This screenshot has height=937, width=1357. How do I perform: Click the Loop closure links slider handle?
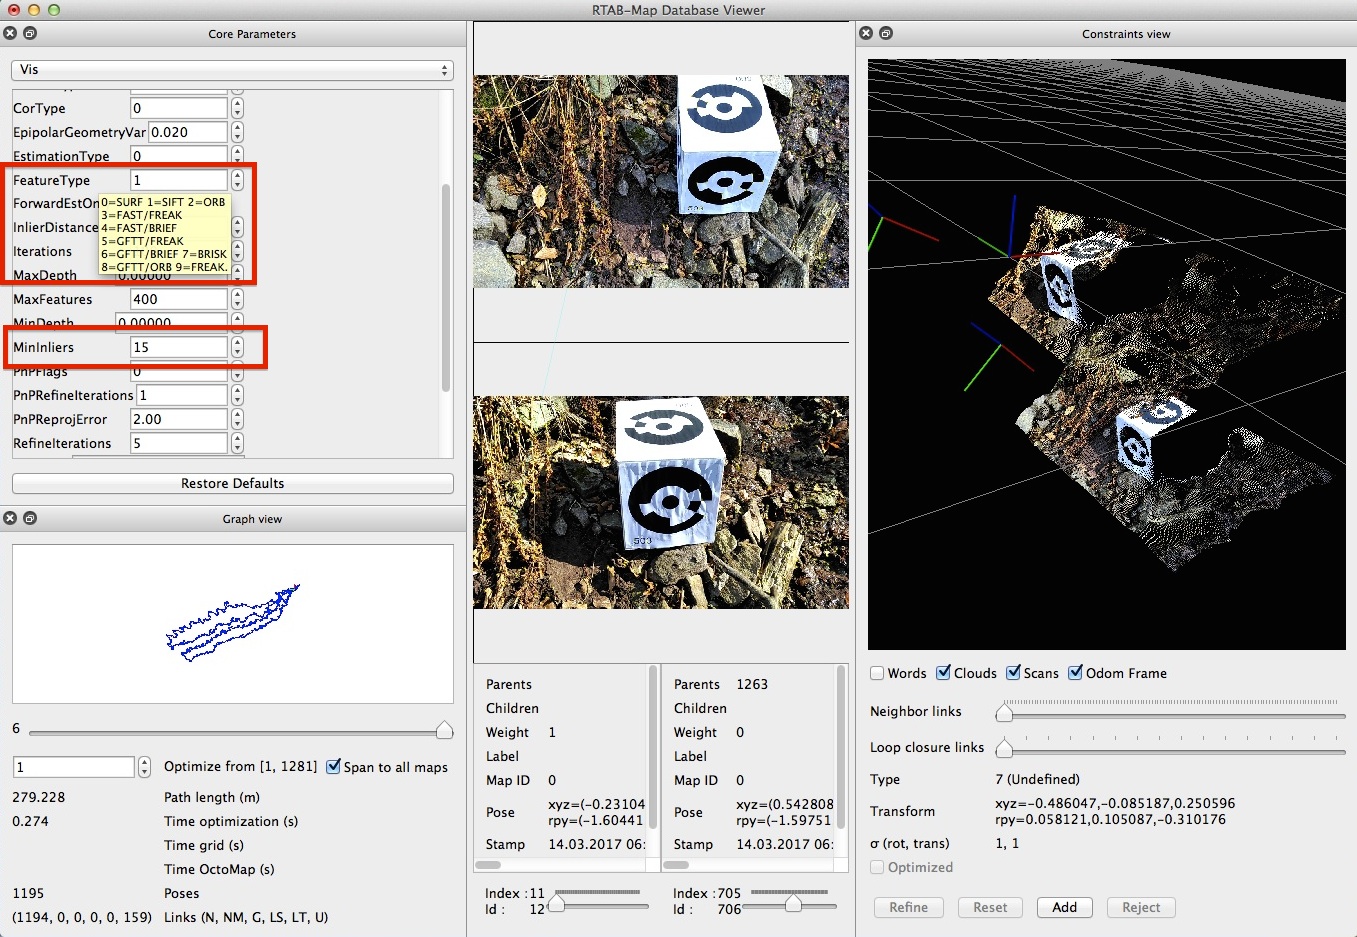pos(1004,750)
